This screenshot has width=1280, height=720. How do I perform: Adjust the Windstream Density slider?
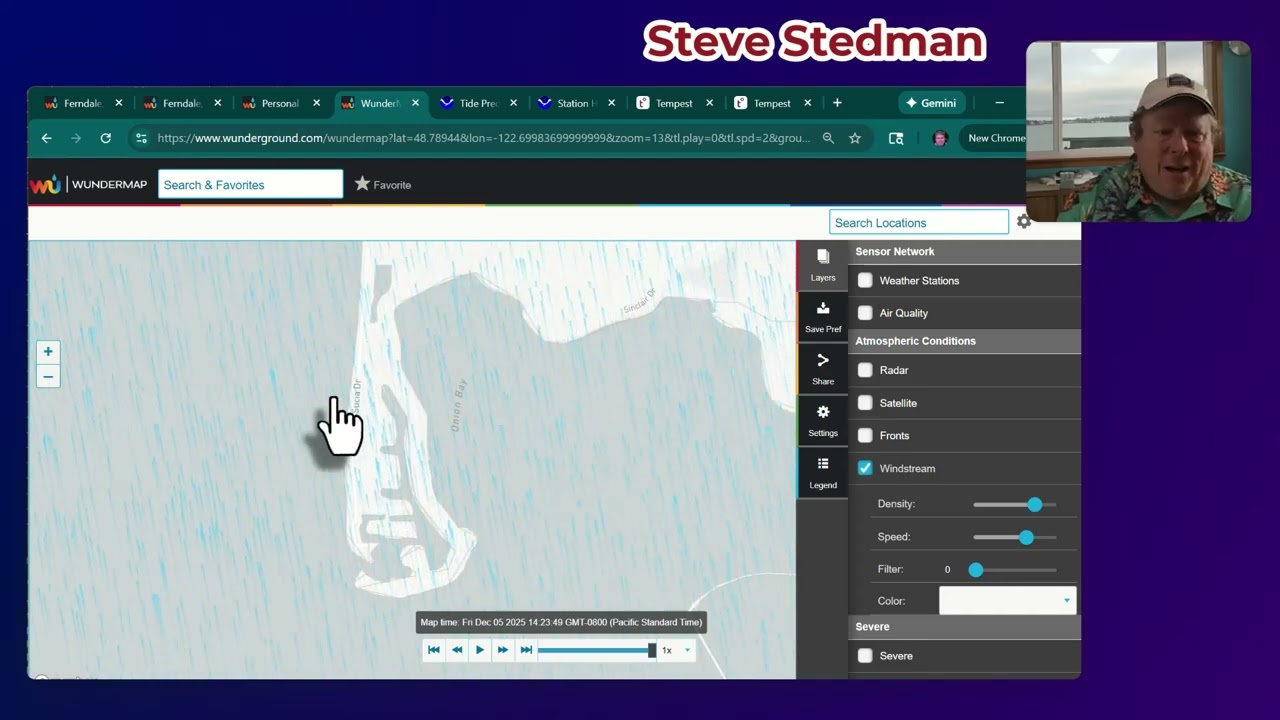click(x=1015, y=505)
